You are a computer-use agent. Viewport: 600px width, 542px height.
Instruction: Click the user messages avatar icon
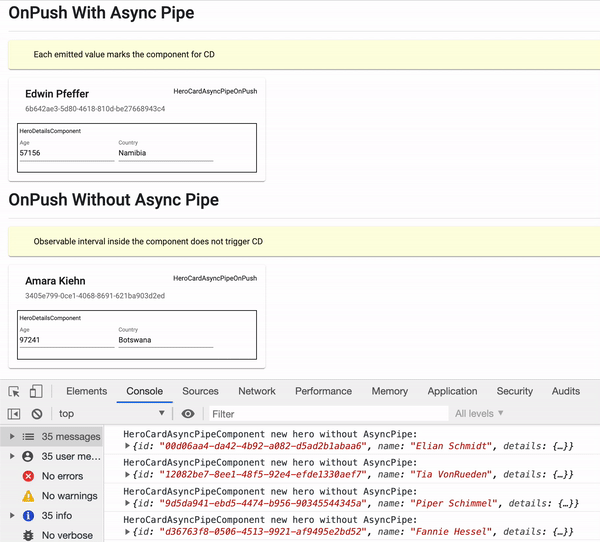click(x=28, y=456)
